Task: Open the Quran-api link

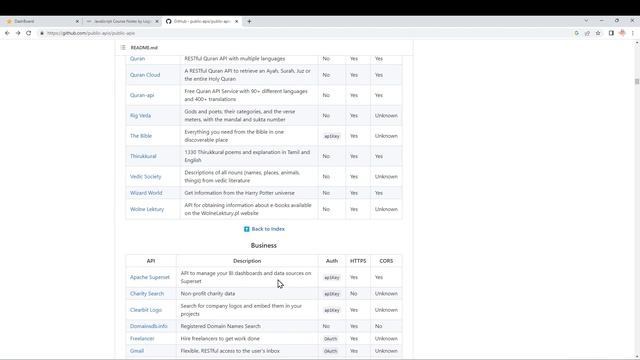Action: (x=142, y=96)
